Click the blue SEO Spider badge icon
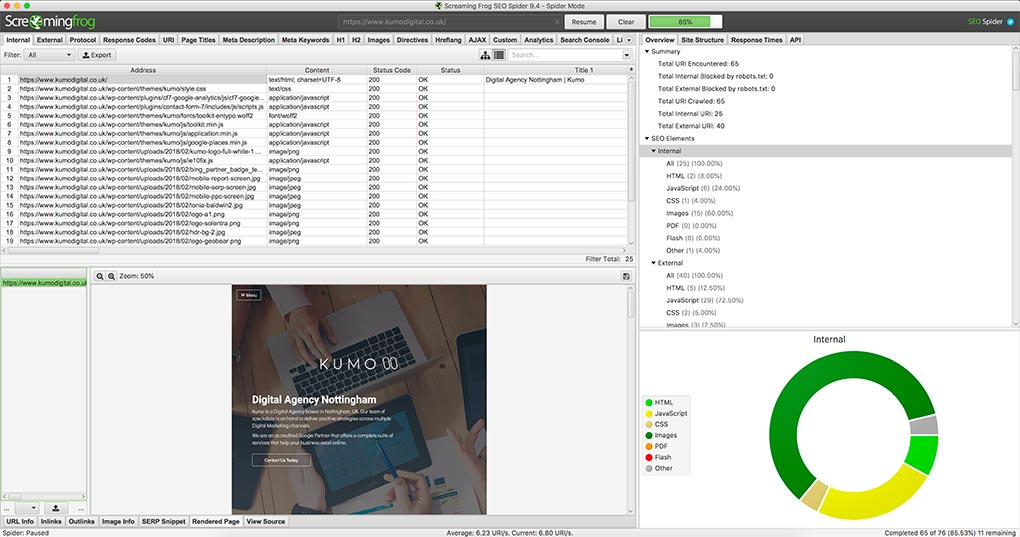Screen dimensions: 1020x537 (1010, 21)
